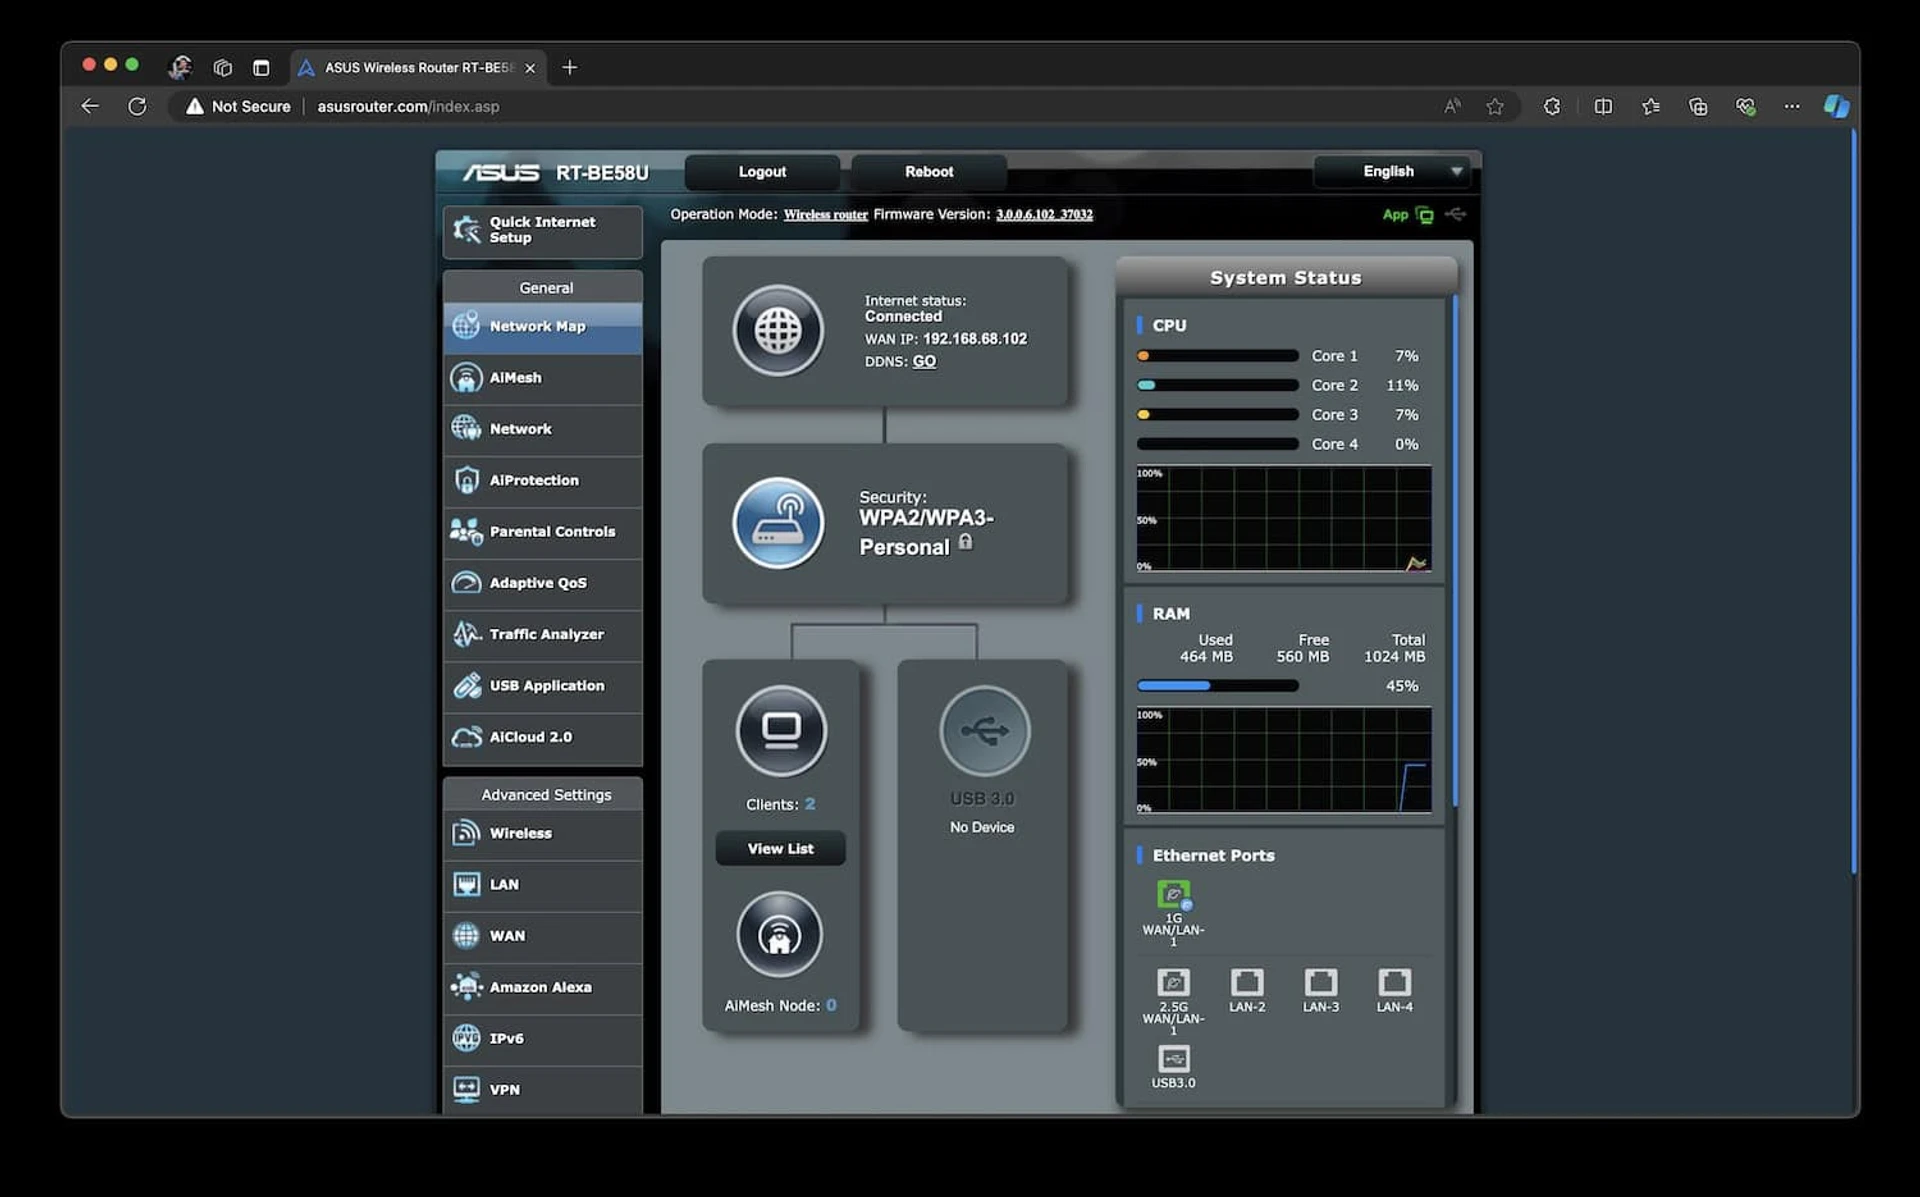Click the Not Secure site warning
This screenshot has width=1920, height=1197.
pyautogui.click(x=238, y=106)
